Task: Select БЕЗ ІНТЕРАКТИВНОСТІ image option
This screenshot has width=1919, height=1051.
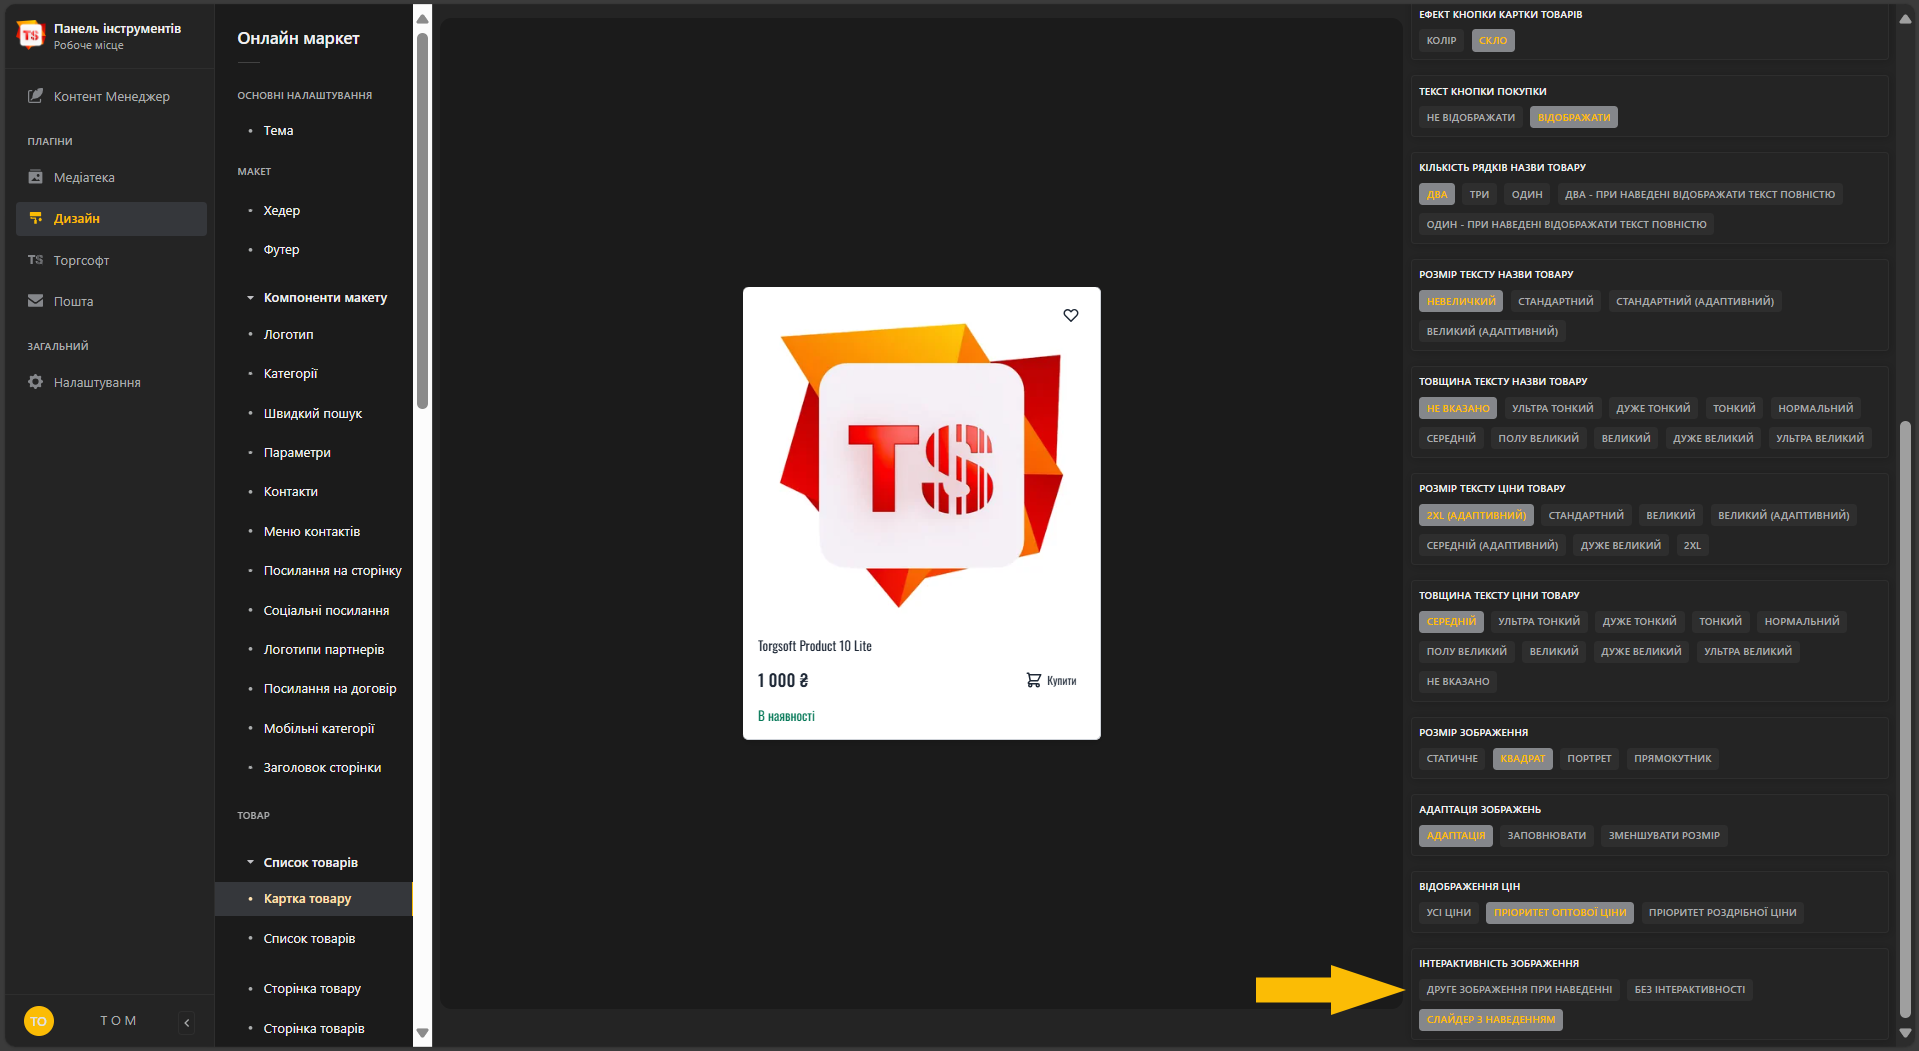Action: [1689, 990]
